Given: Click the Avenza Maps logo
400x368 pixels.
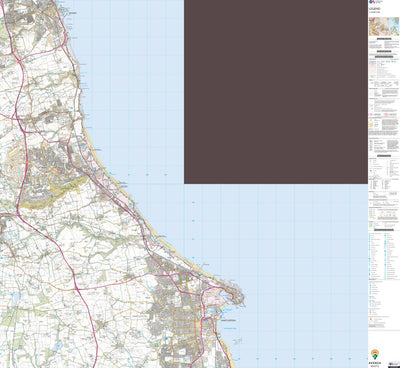Looking at the screenshot, I should click(x=375, y=358).
